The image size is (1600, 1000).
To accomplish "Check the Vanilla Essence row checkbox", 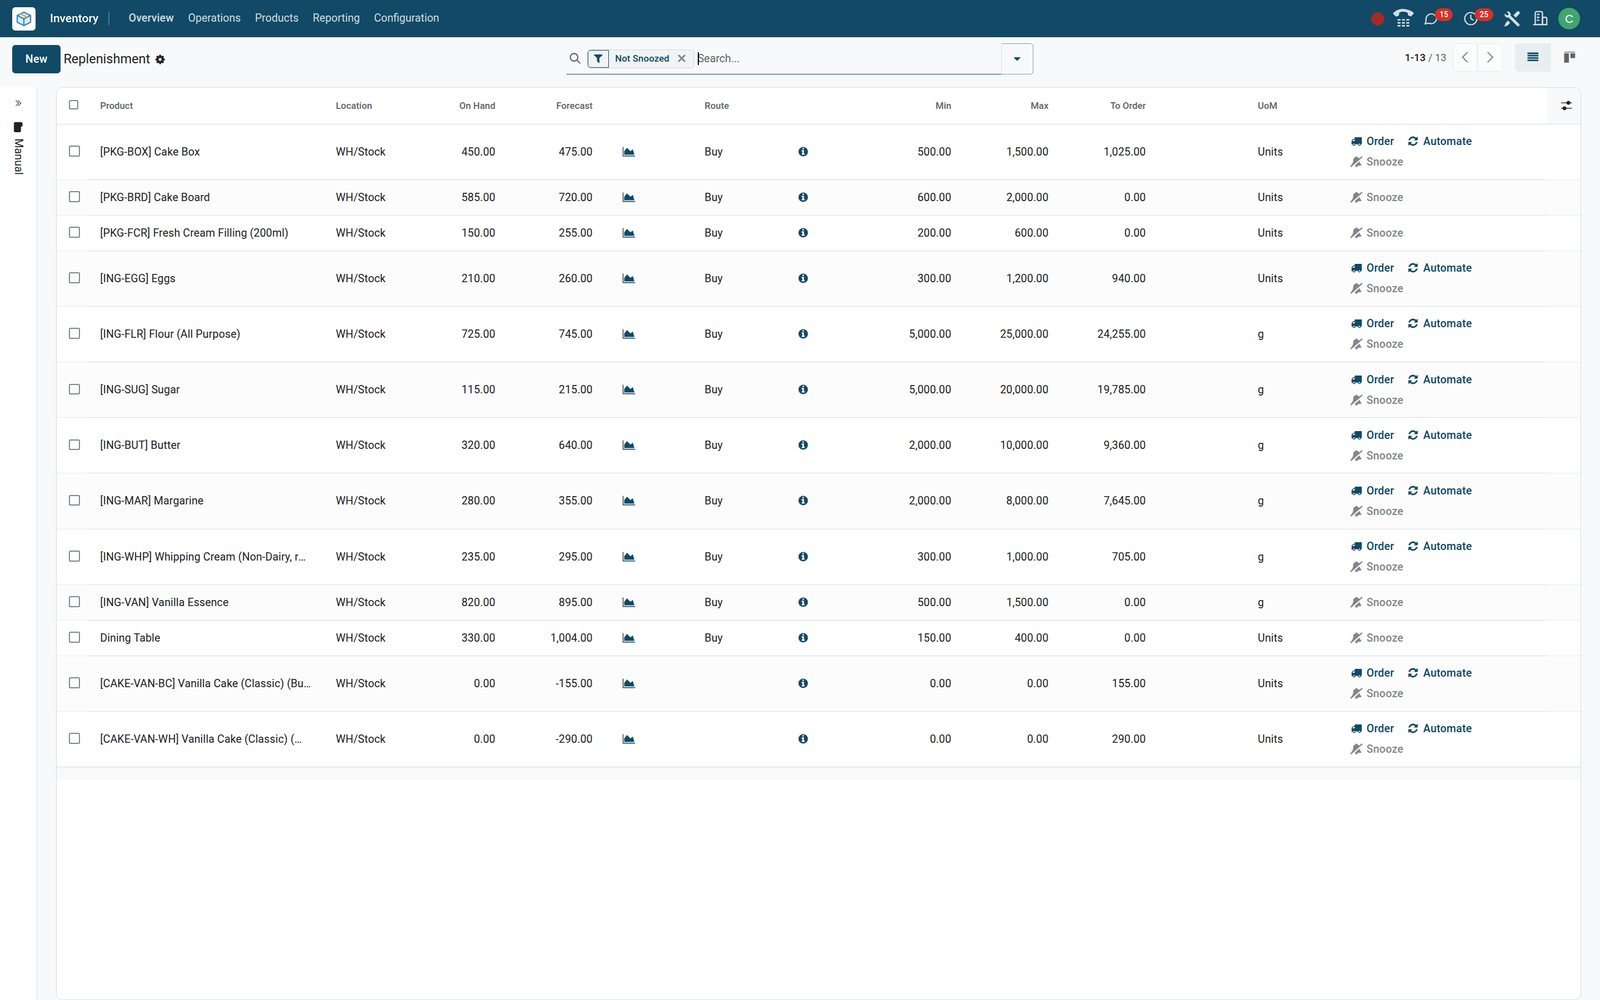I will pyautogui.click(x=74, y=602).
